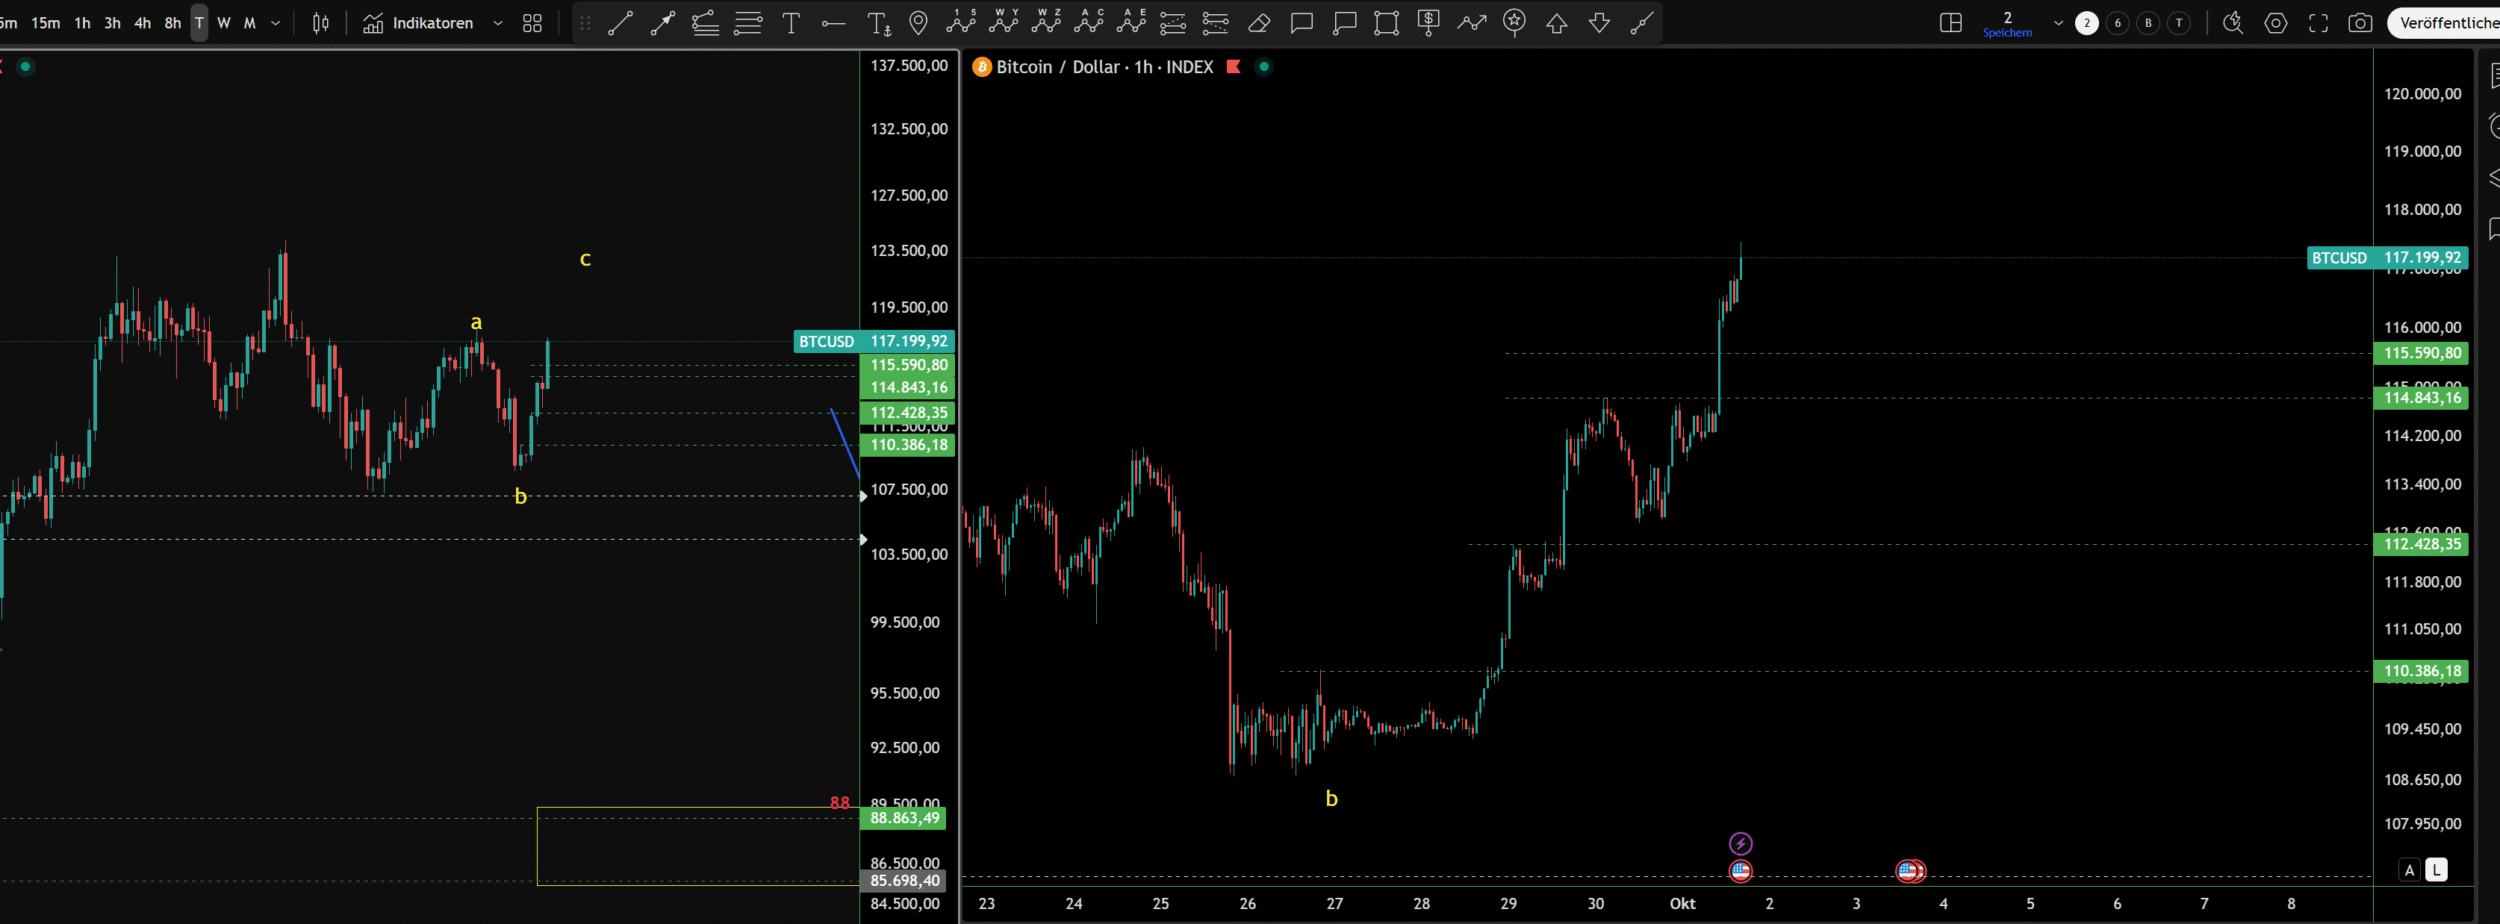Screen dimensions: 2500x924
Task: Click the Speichern layout button
Action: pos(2007,23)
